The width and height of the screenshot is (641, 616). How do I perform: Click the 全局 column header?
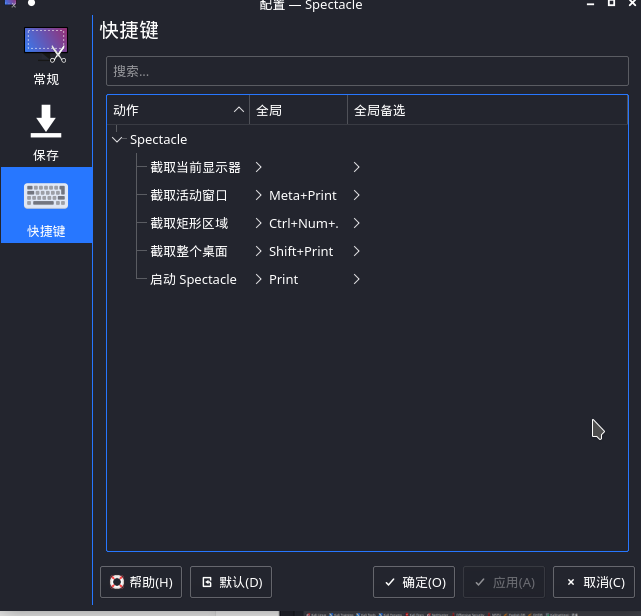coord(298,110)
